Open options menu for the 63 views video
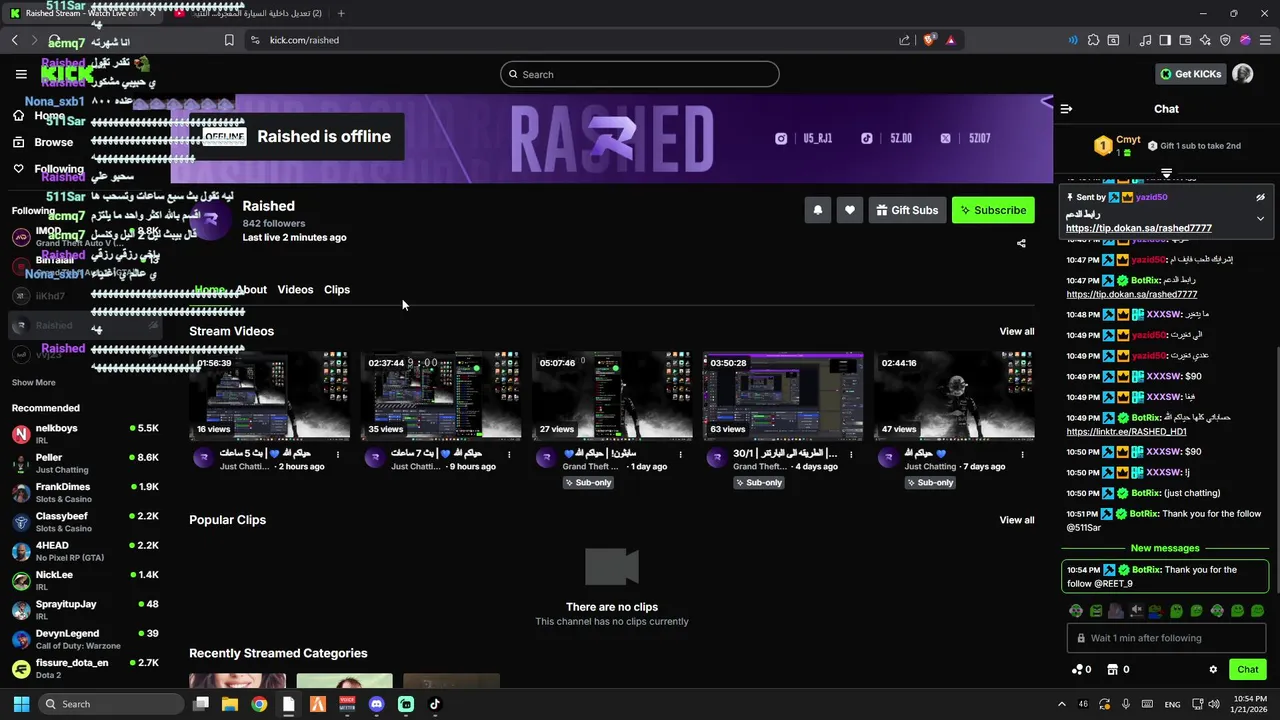Image resolution: width=1280 pixels, height=720 pixels. pyautogui.click(x=851, y=455)
